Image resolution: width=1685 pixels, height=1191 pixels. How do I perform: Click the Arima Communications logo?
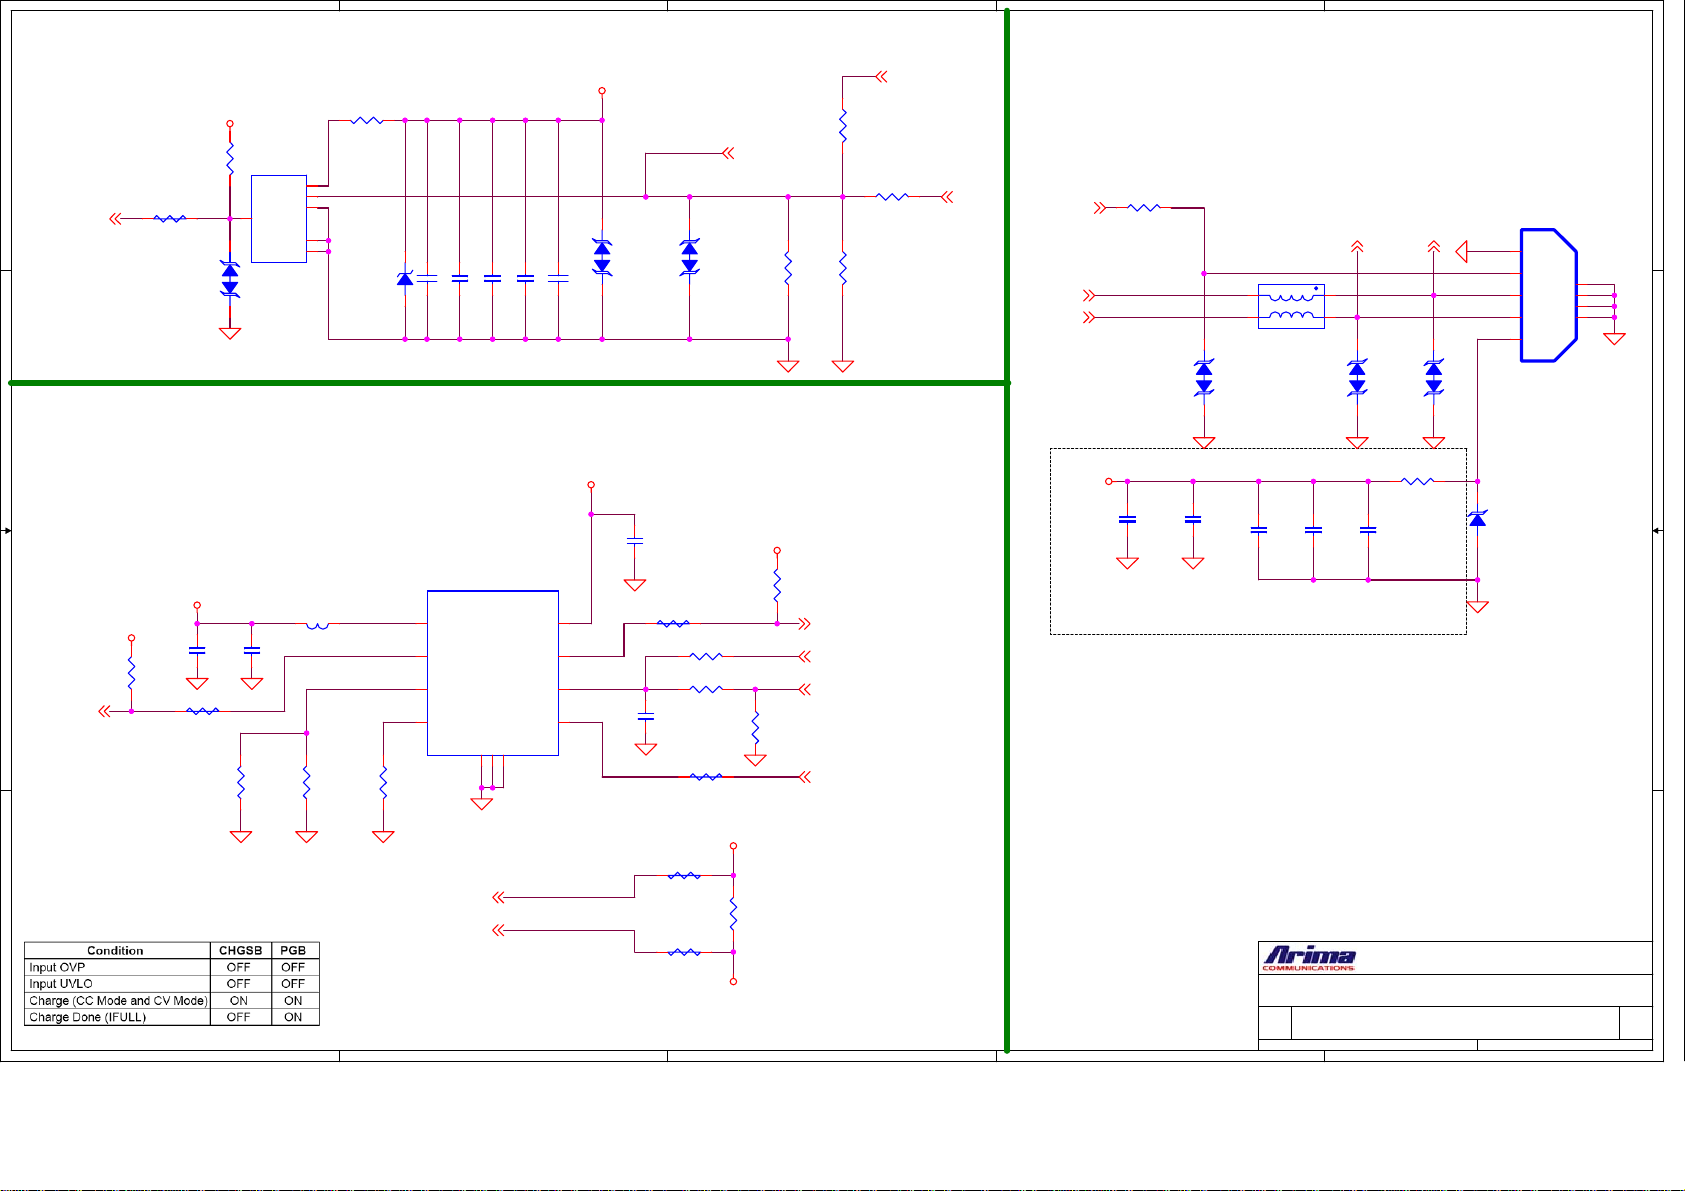[1308, 958]
